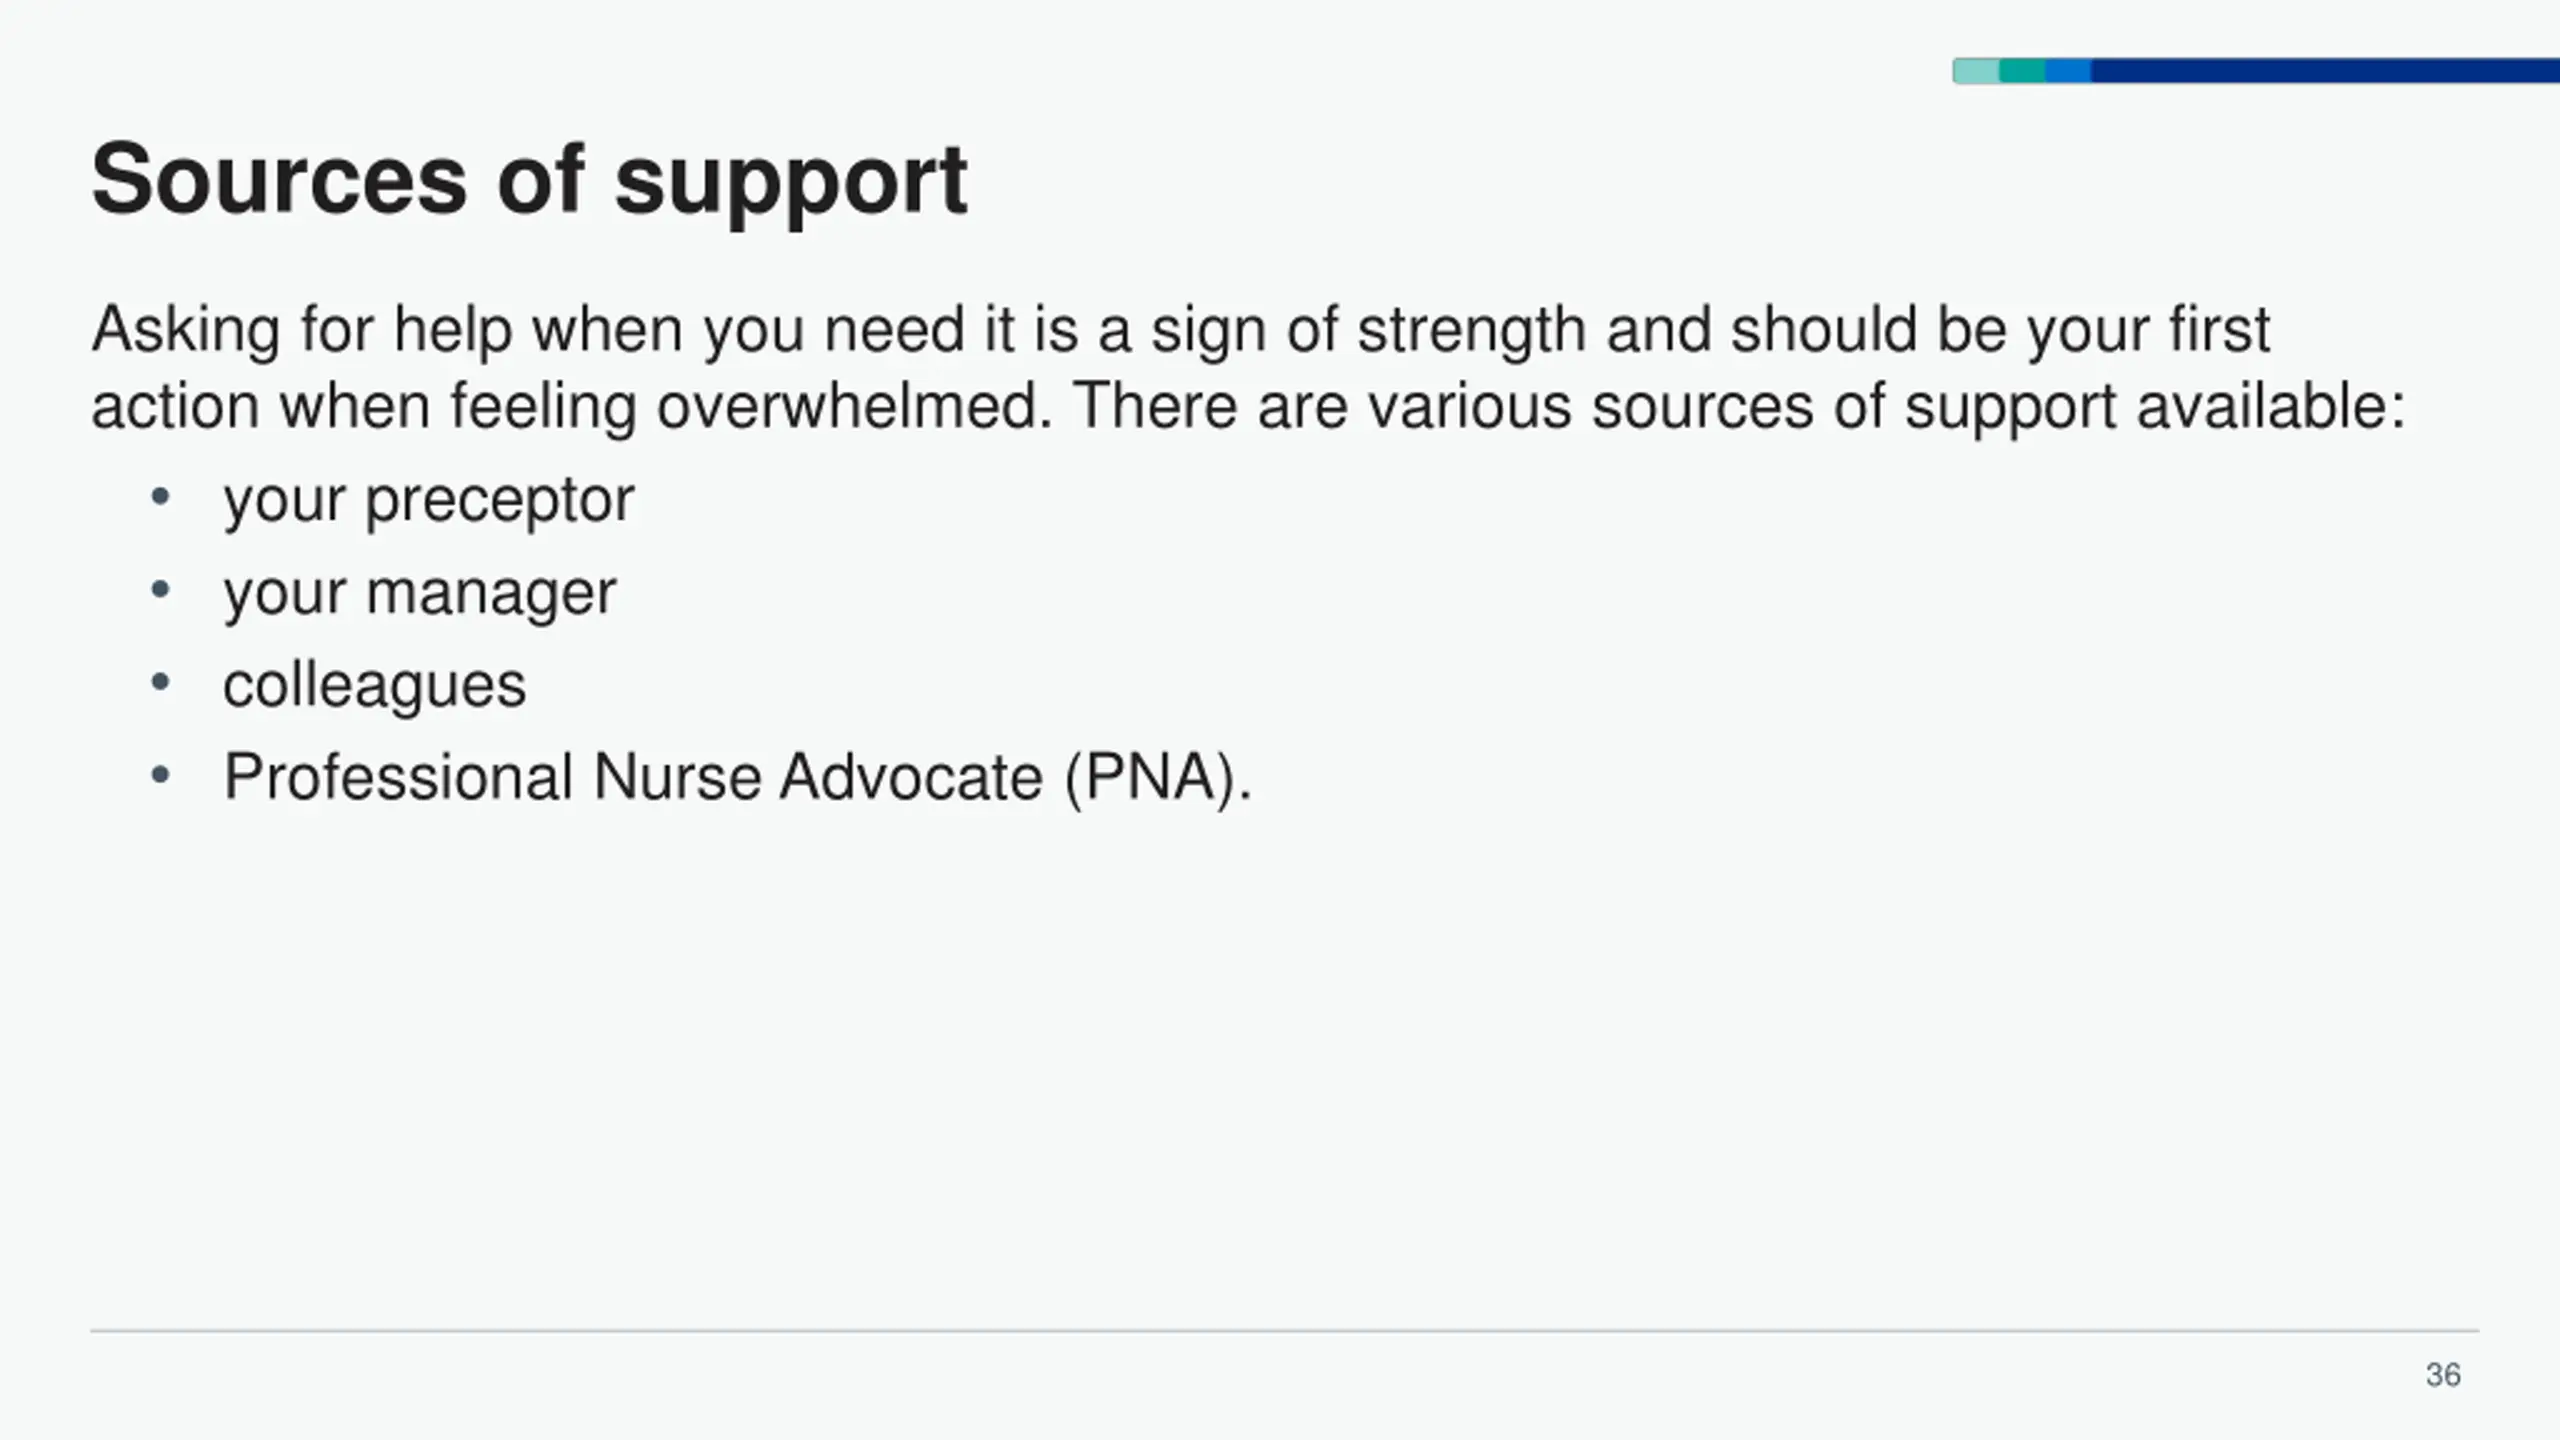The image size is (2560, 1440).
Task: Click the bullet dot before "your manager"
Action: [x=160, y=590]
